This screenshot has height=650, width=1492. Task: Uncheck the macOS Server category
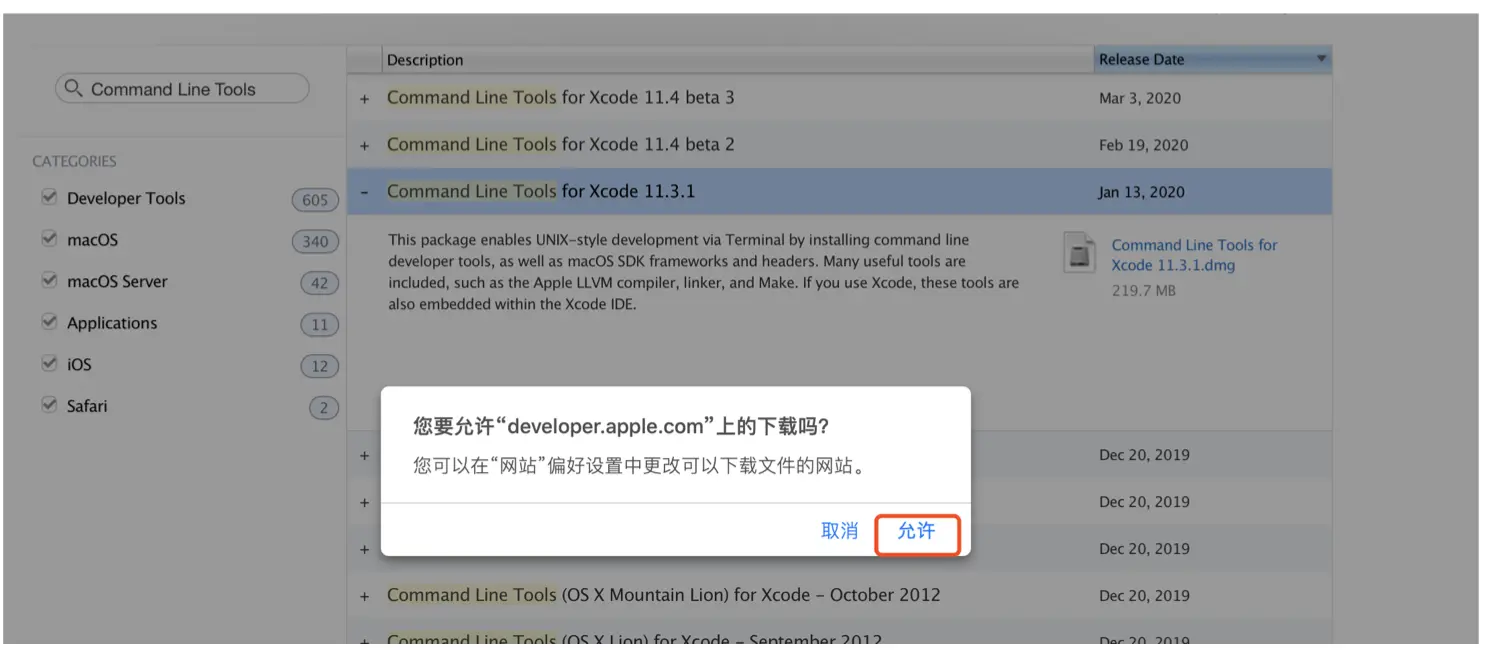click(49, 281)
